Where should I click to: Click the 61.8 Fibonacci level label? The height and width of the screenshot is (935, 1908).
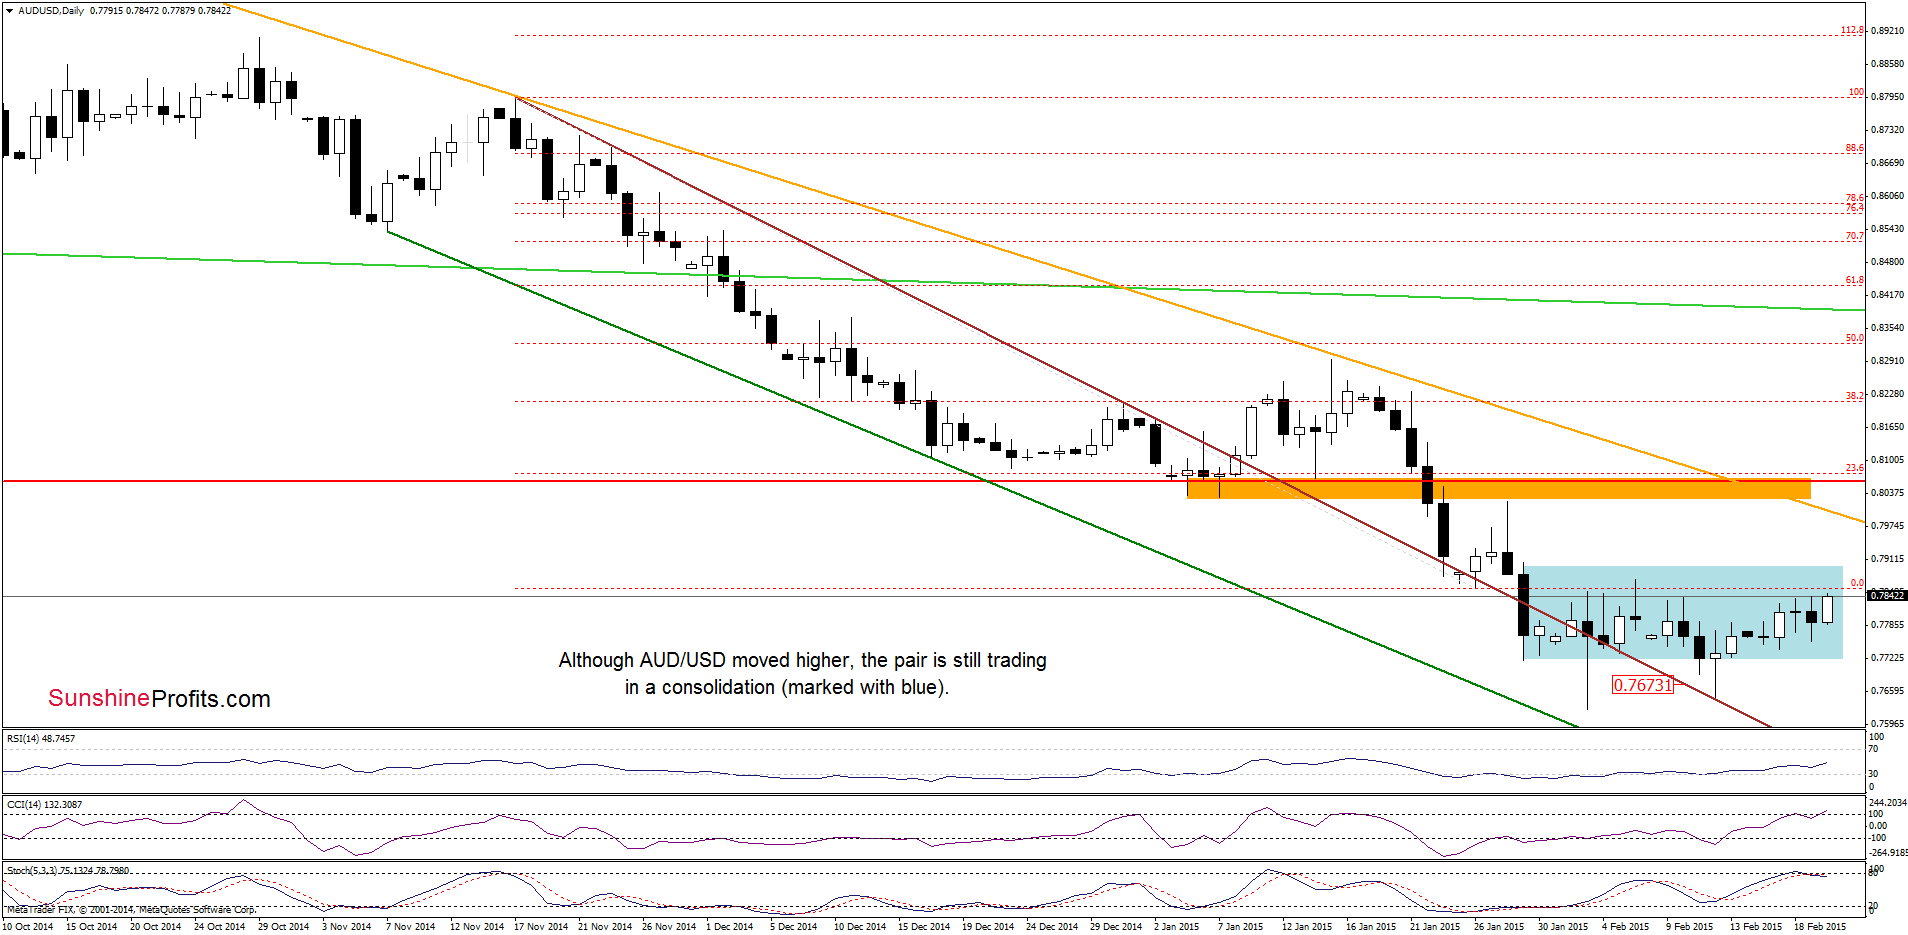[1855, 280]
